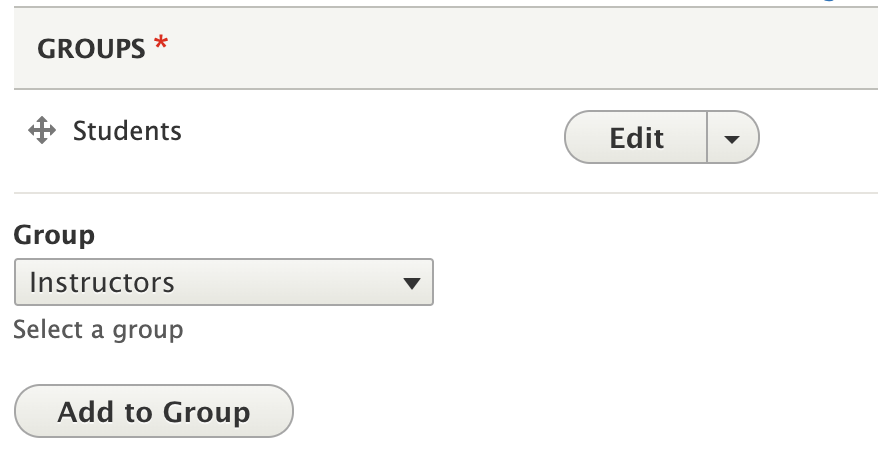Click the Students table row
Viewport: 880px width, 460px height.
pos(446,141)
